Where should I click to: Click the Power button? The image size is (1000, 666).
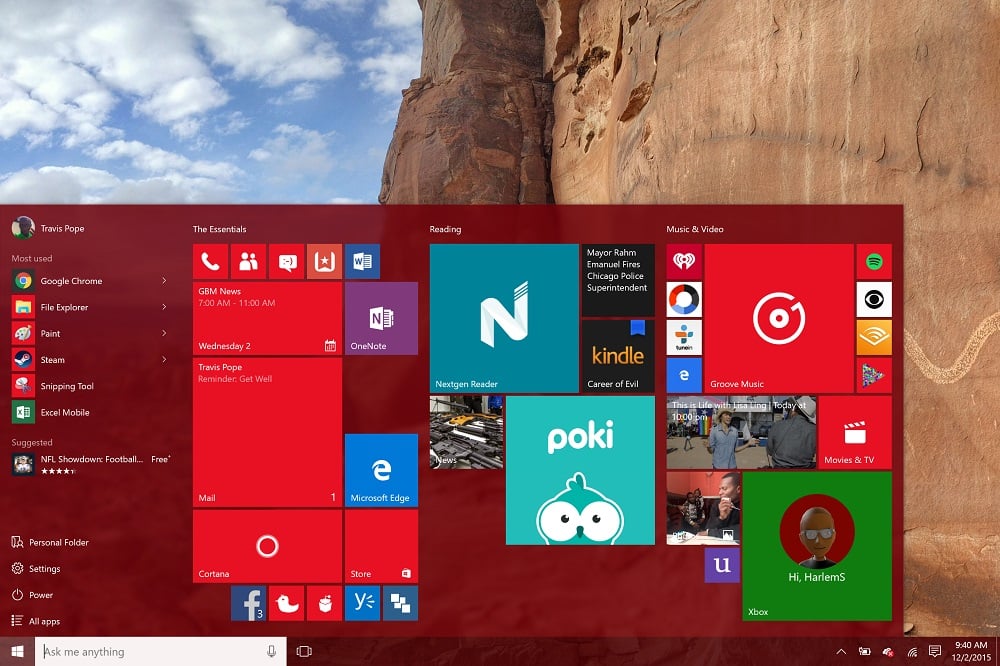coord(32,595)
